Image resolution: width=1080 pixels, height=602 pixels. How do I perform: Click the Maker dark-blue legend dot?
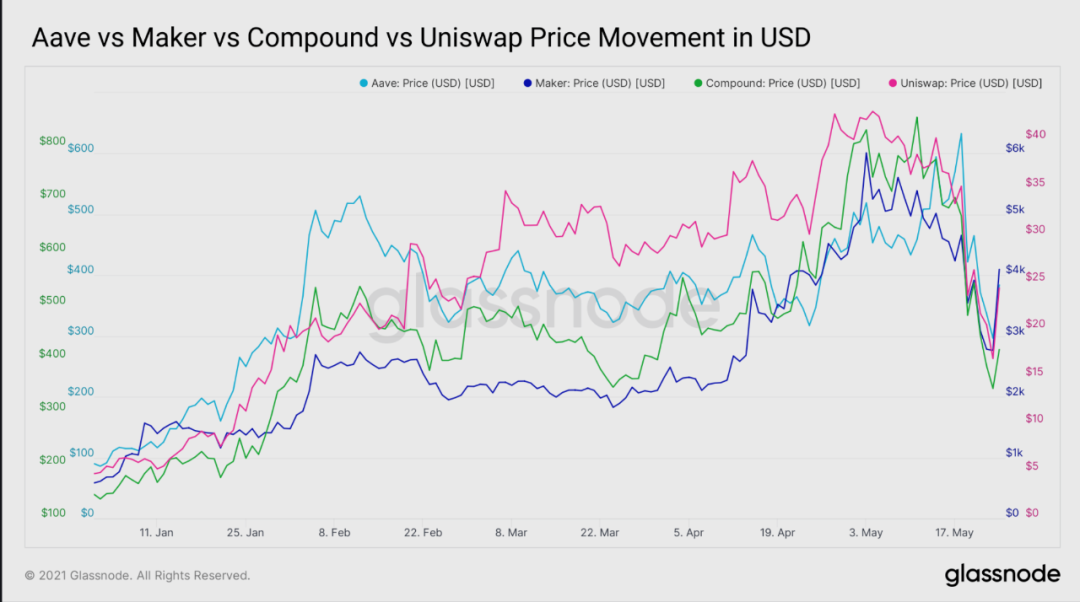[528, 83]
